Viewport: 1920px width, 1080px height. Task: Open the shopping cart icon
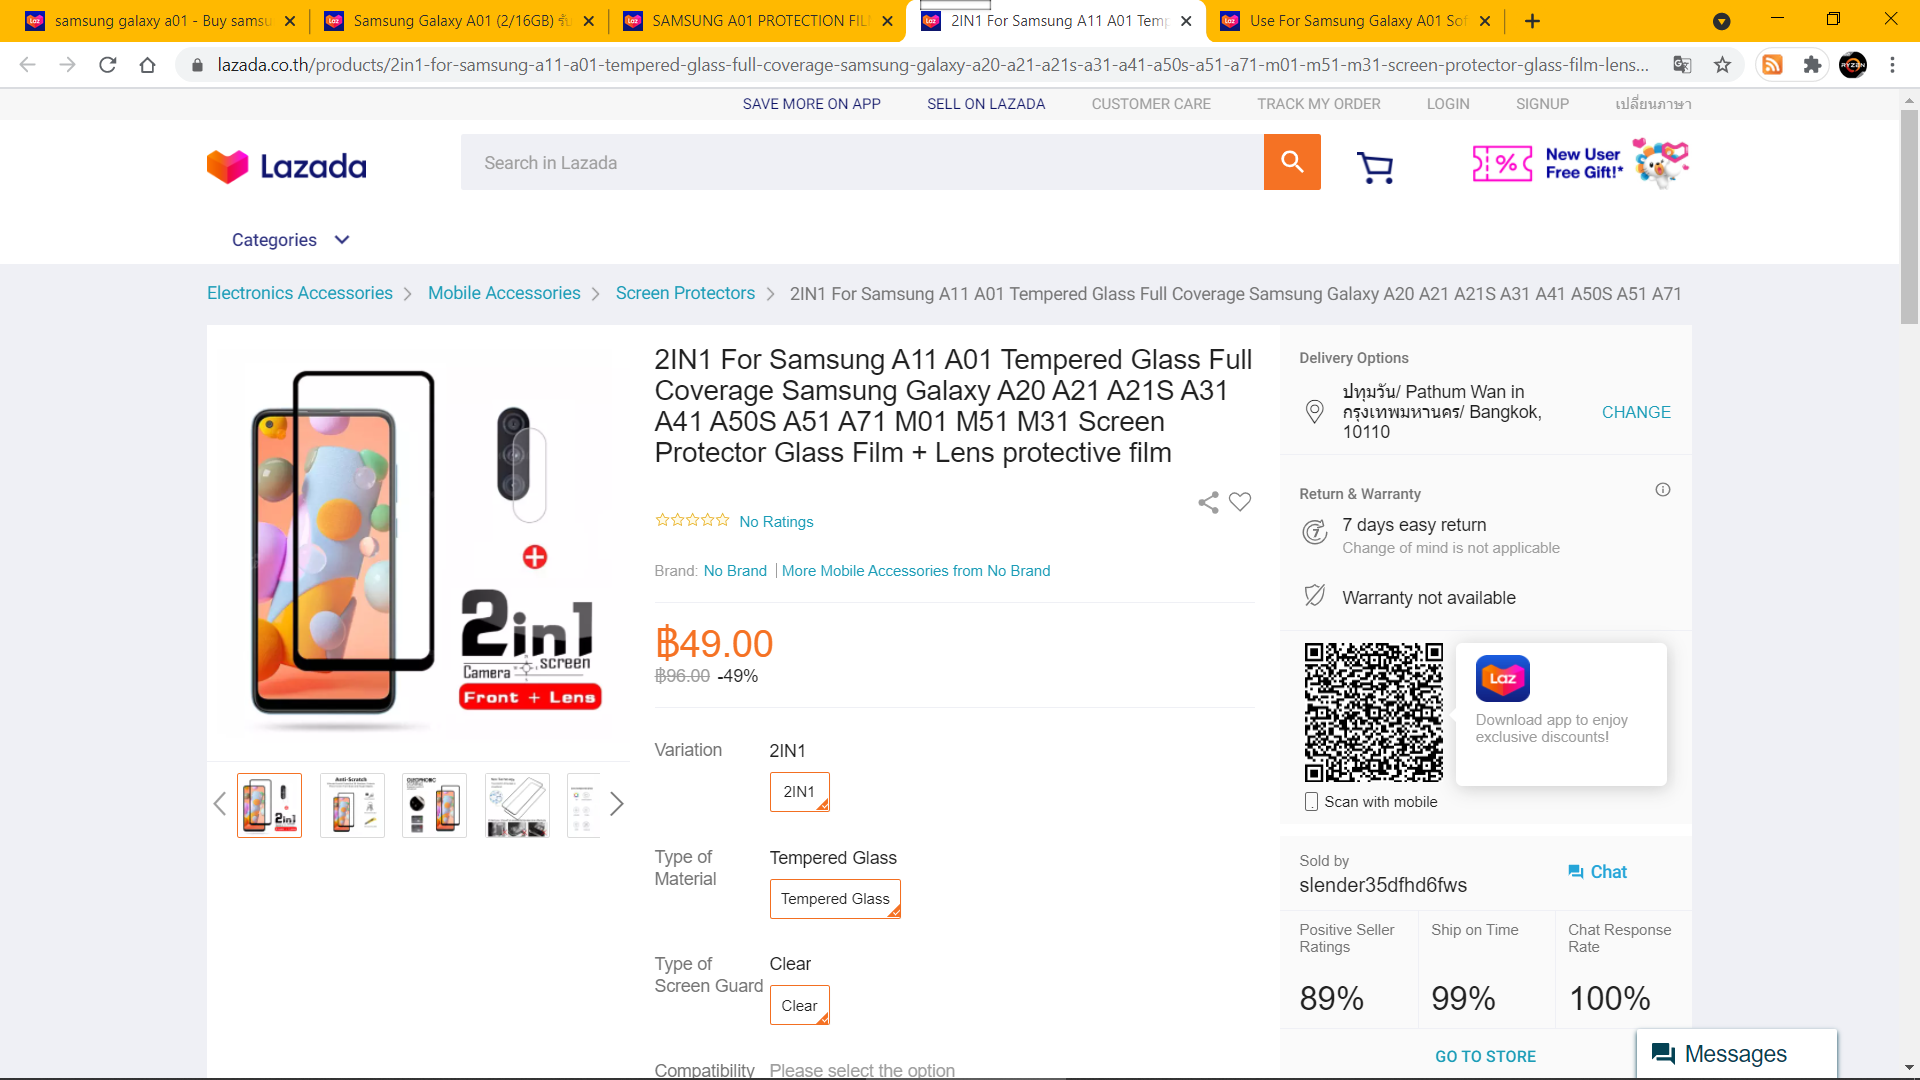1375,167
